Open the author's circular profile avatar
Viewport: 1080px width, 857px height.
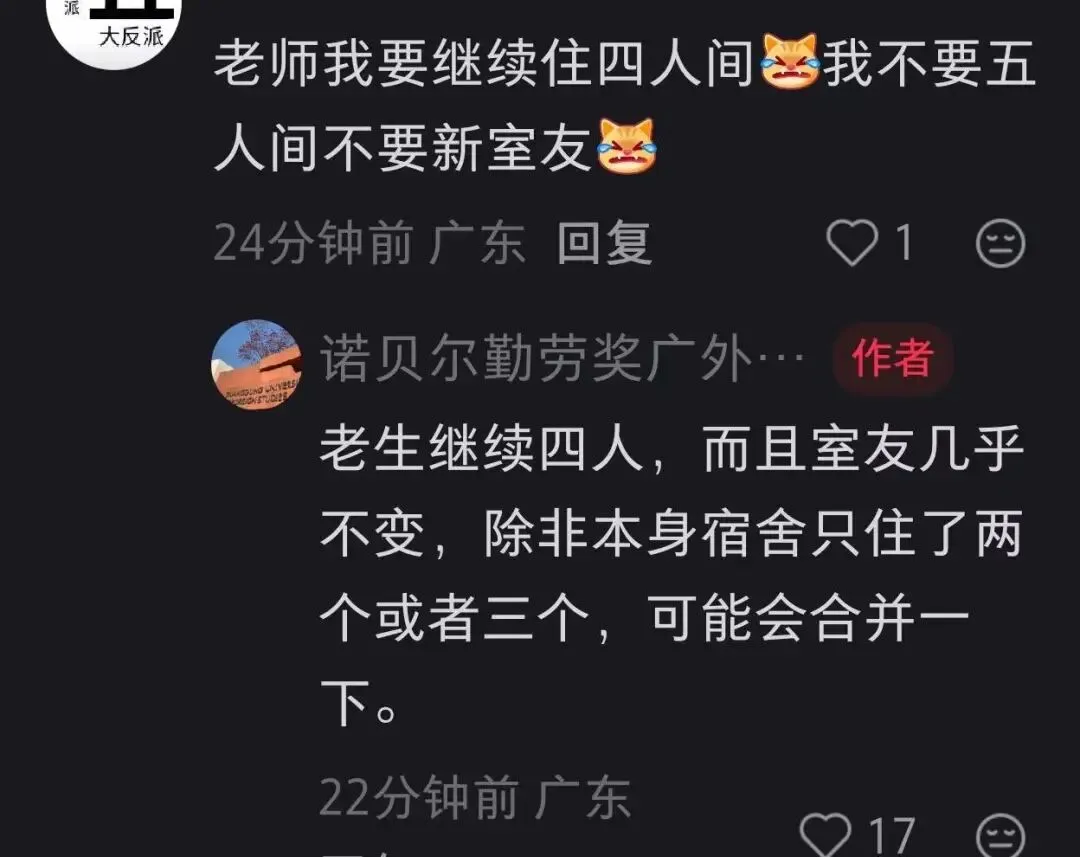click(256, 364)
